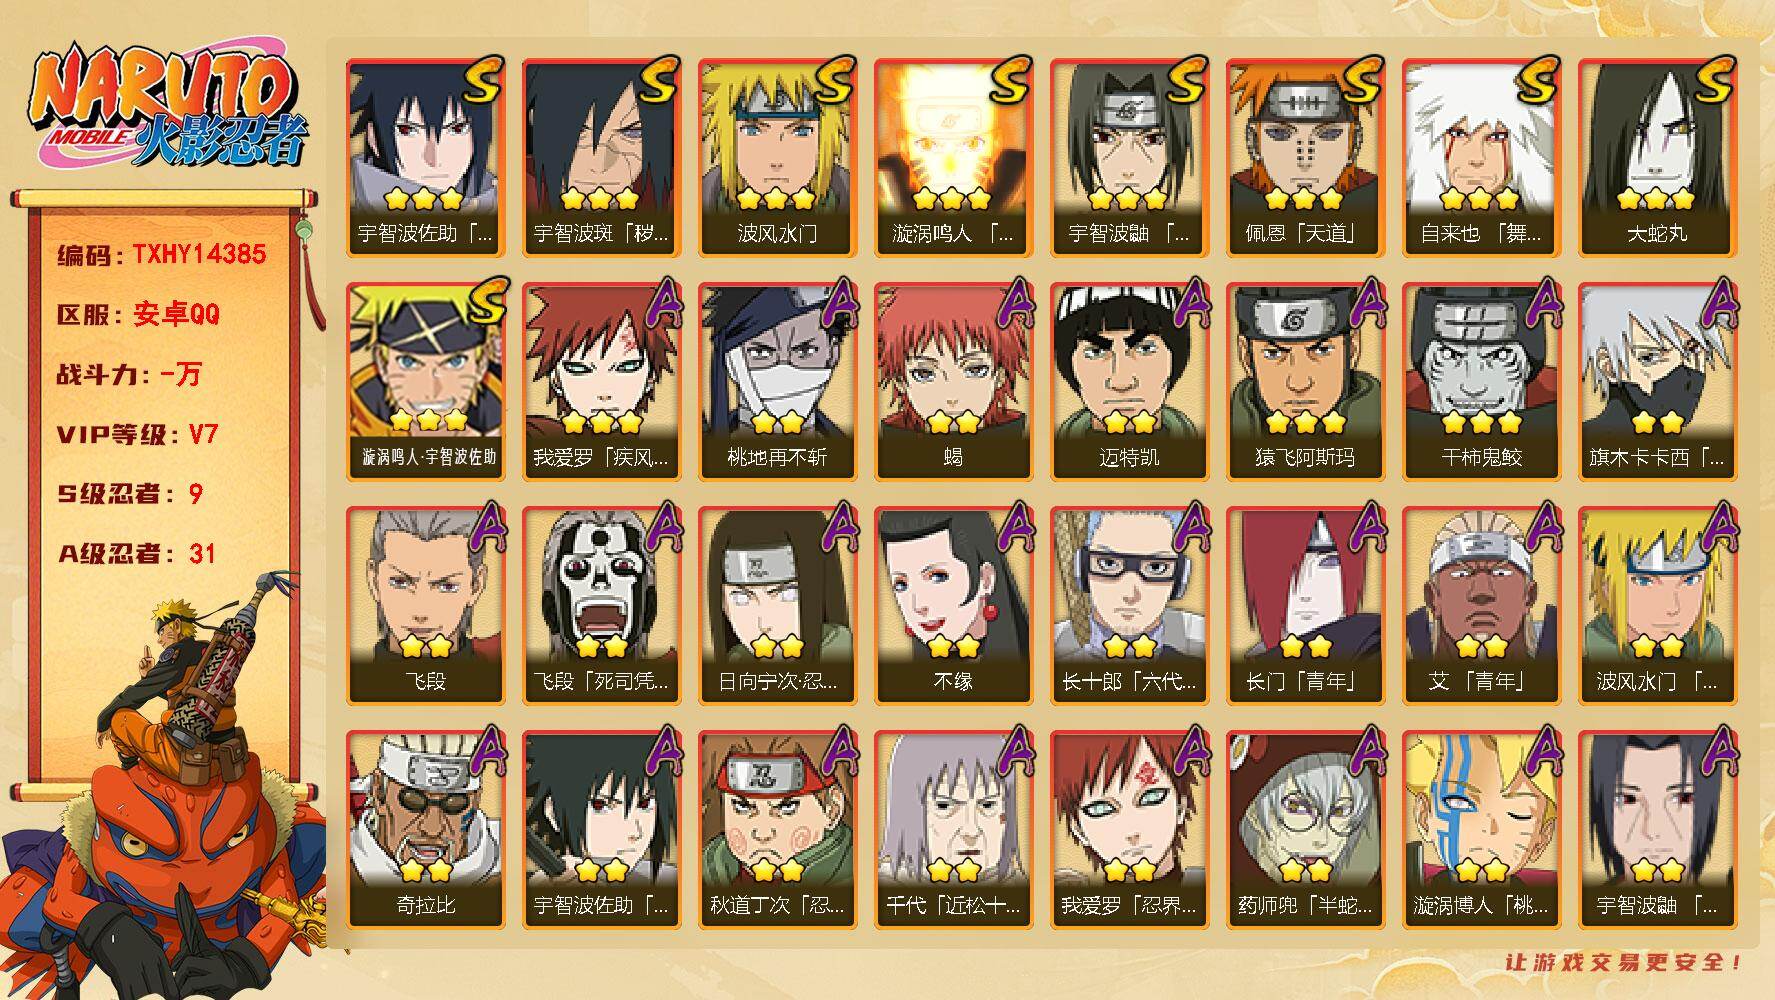The width and height of the screenshot is (1775, 1000).
Task: Open the 佩恩「天道」 ninja card
Action: pyautogui.click(x=1305, y=158)
